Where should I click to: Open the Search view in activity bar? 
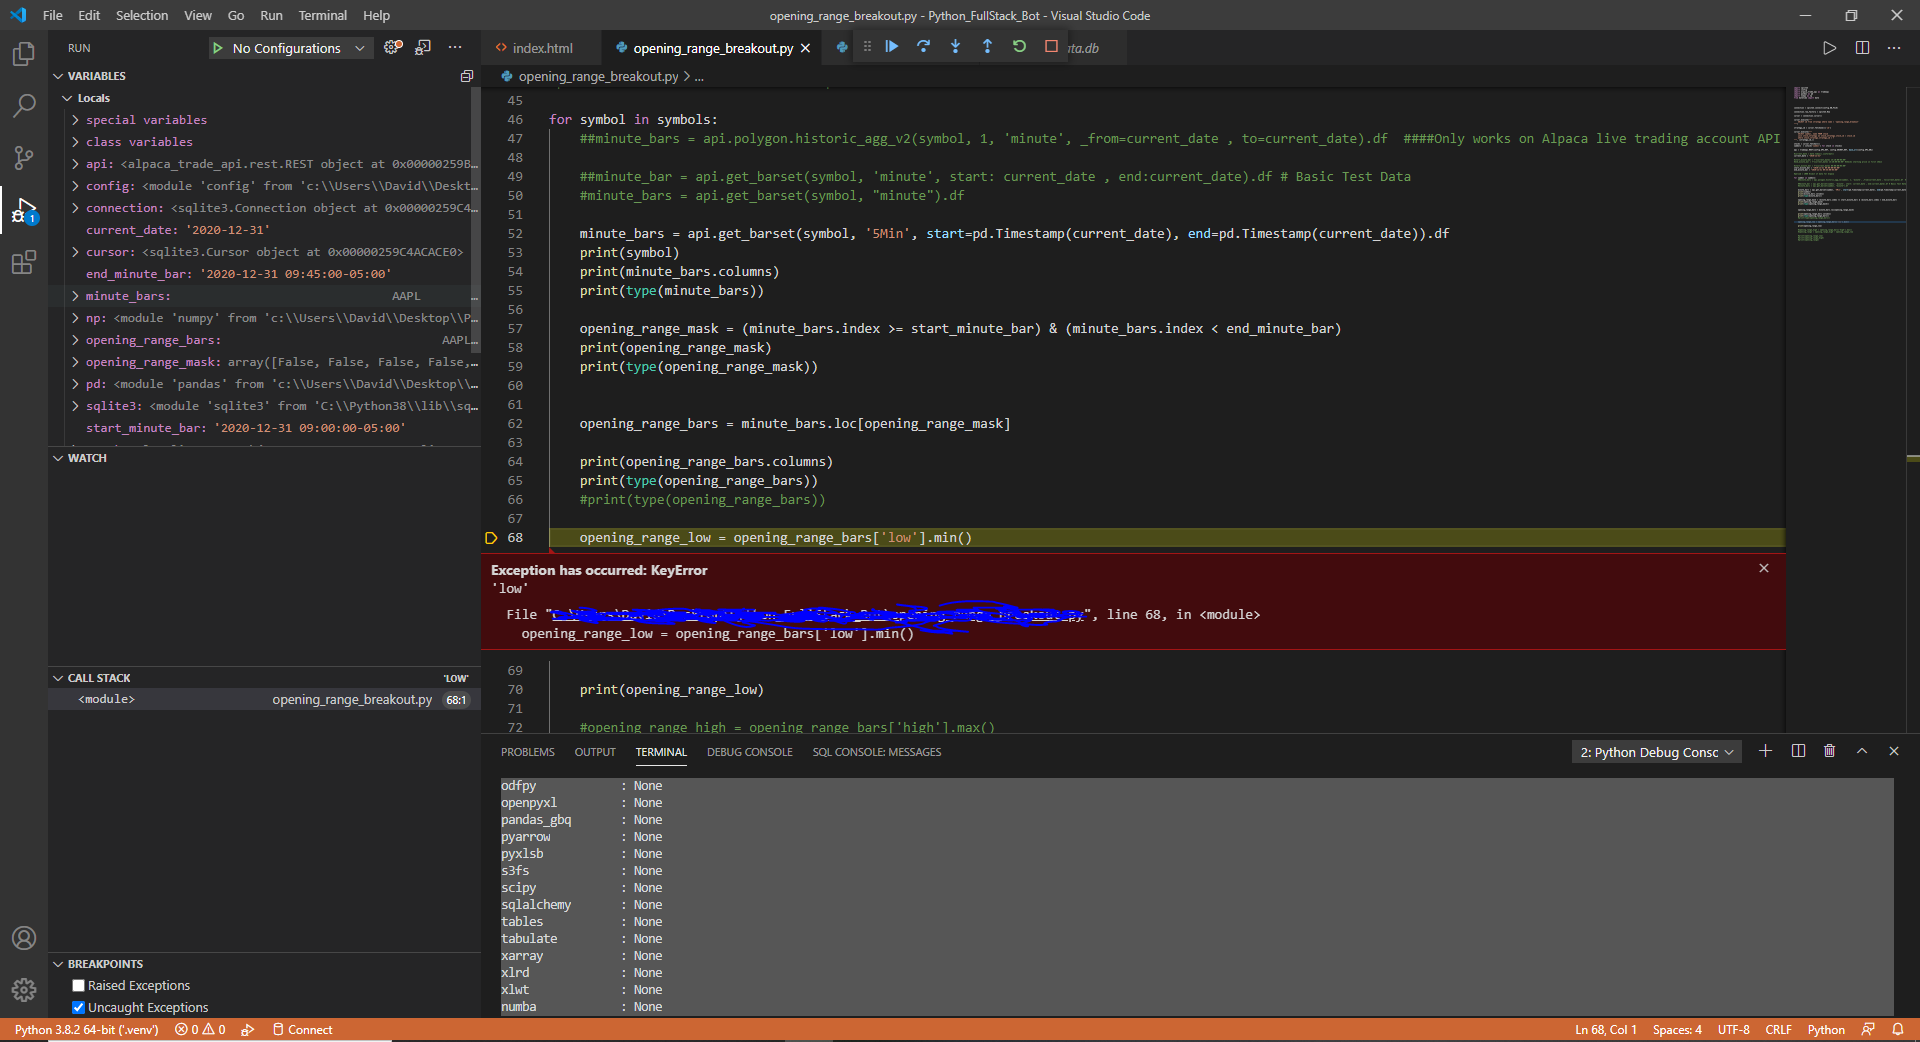24,105
